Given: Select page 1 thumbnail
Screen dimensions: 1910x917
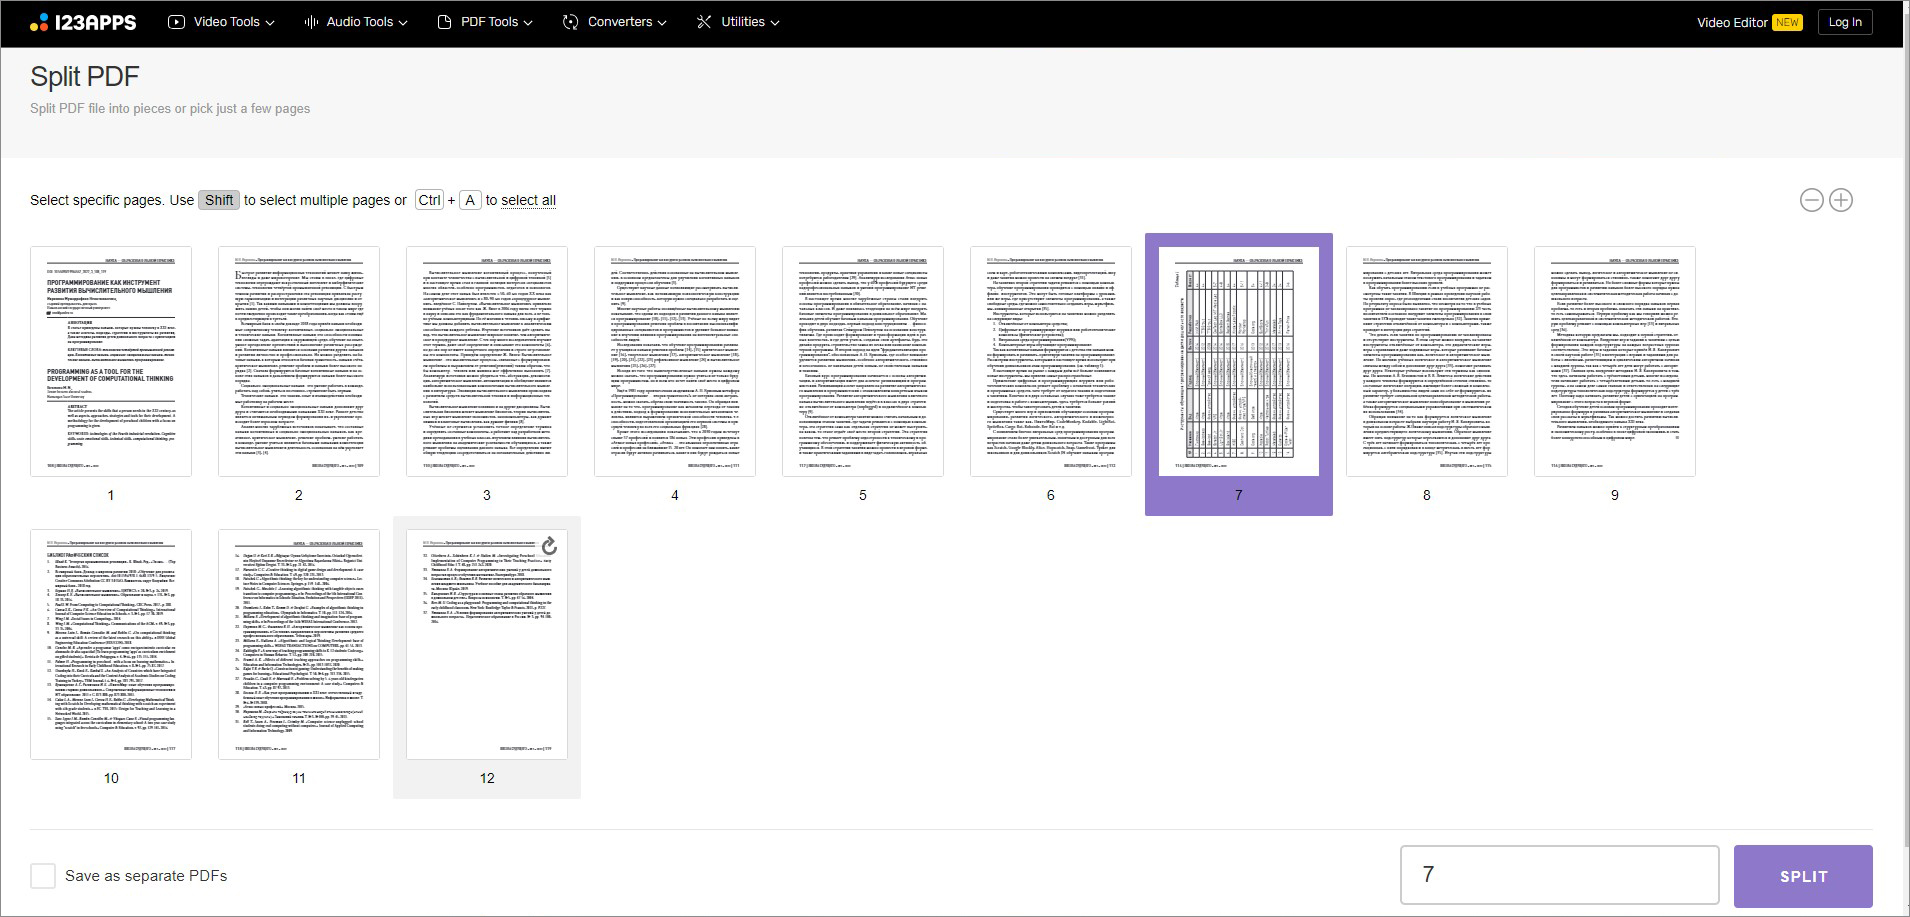Looking at the screenshot, I should [111, 362].
